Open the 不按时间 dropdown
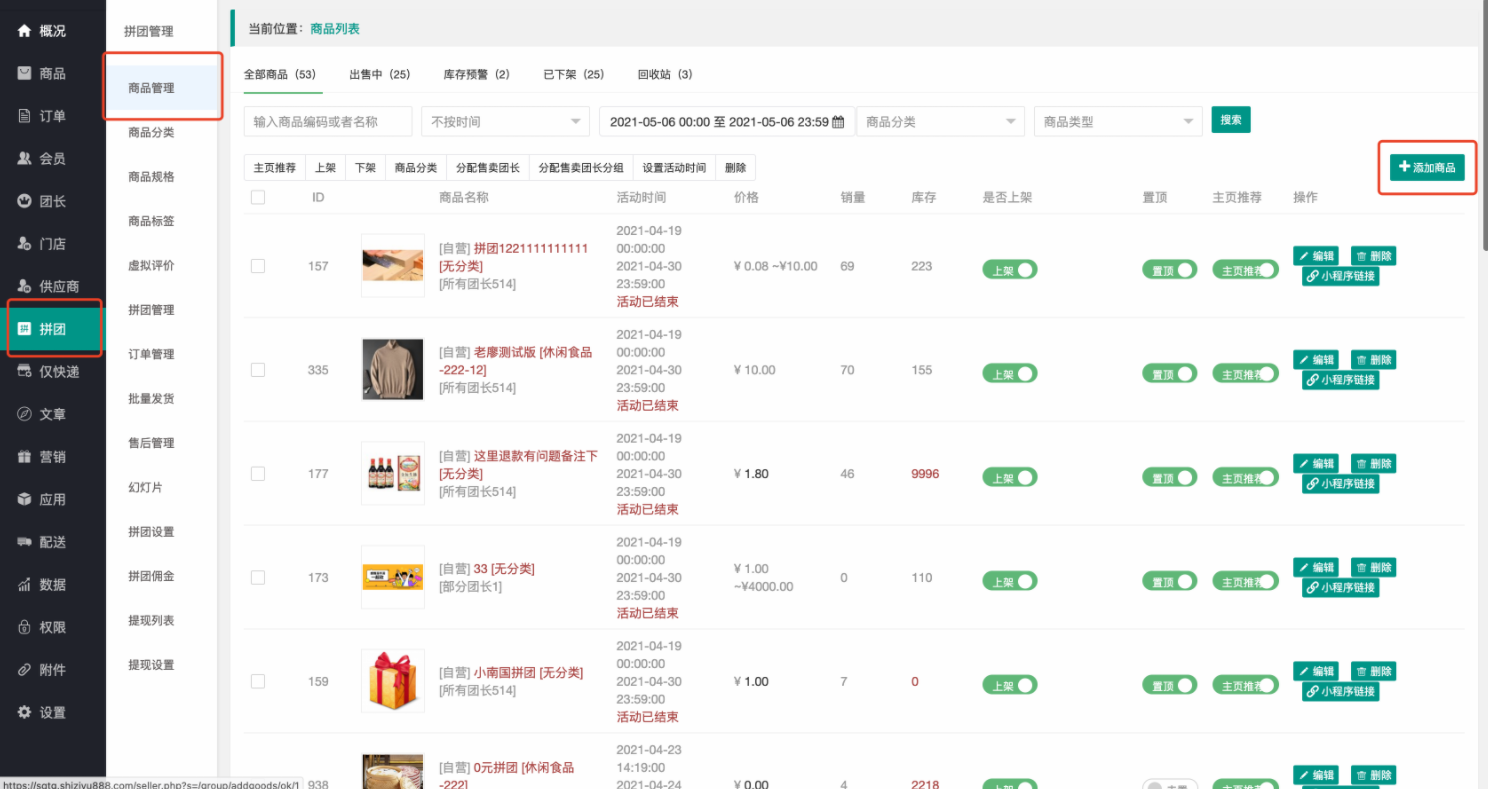The height and width of the screenshot is (789, 1488). coord(504,120)
